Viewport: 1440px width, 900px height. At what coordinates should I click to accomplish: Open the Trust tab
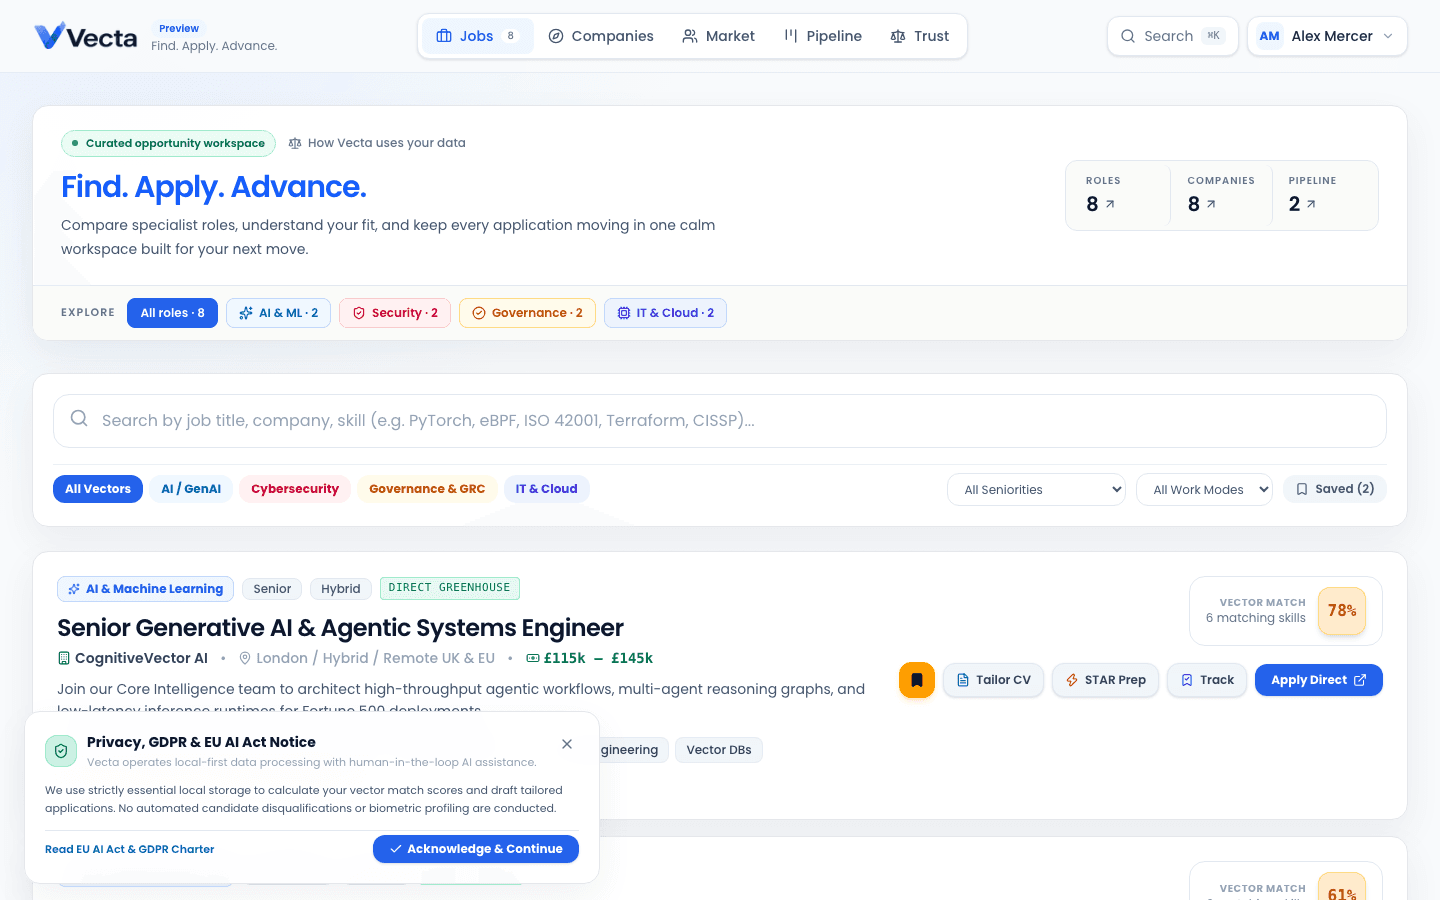[x=920, y=36]
